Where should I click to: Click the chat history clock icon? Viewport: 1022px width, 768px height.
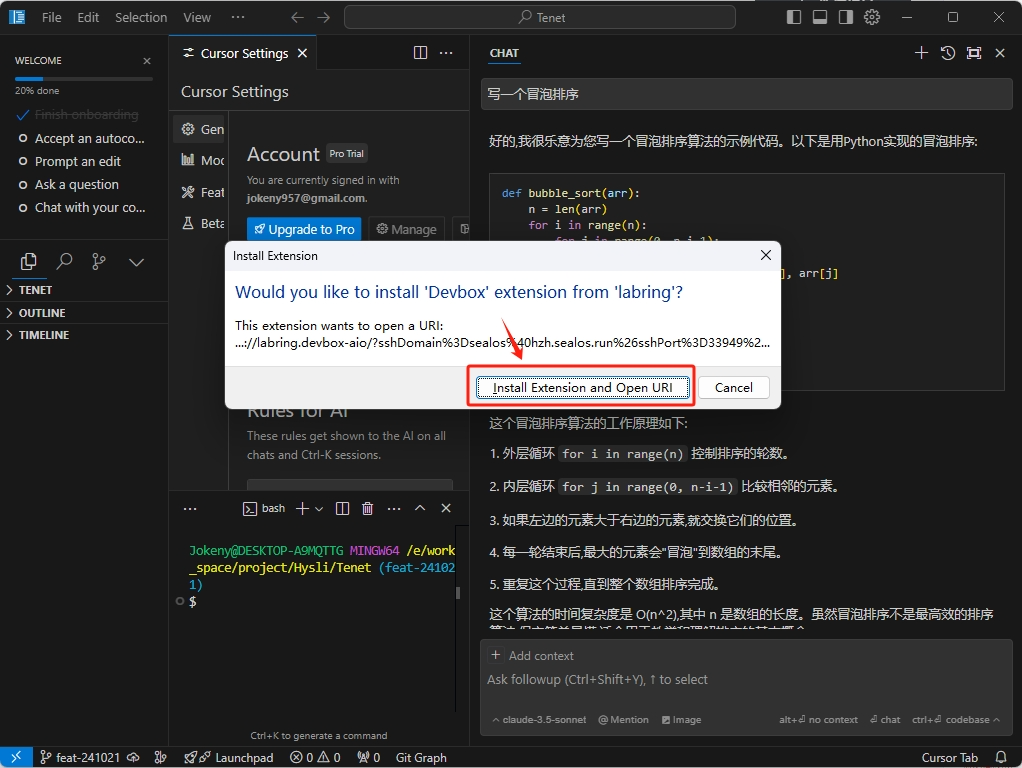[948, 53]
